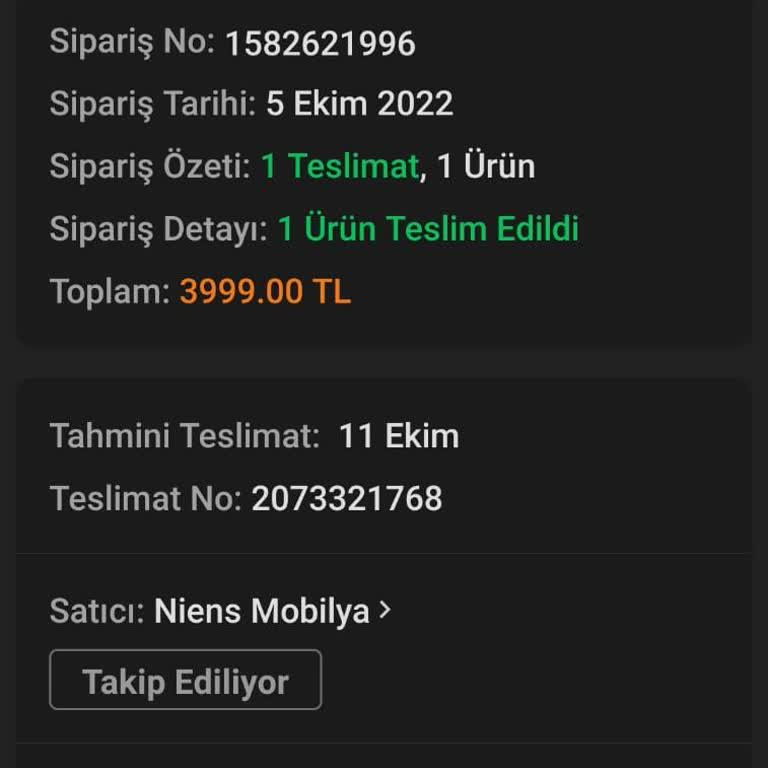Click the "Toplam:" label
Image resolution: width=768 pixels, height=768 pixels.
point(110,292)
